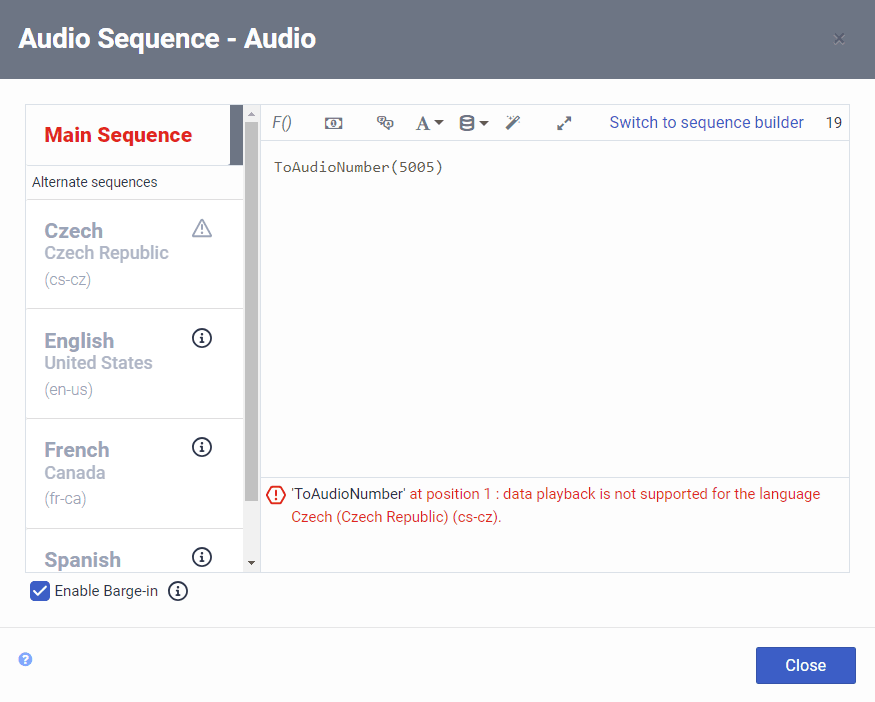Click the info icon beside French Canada
875x702 pixels.
click(x=201, y=447)
